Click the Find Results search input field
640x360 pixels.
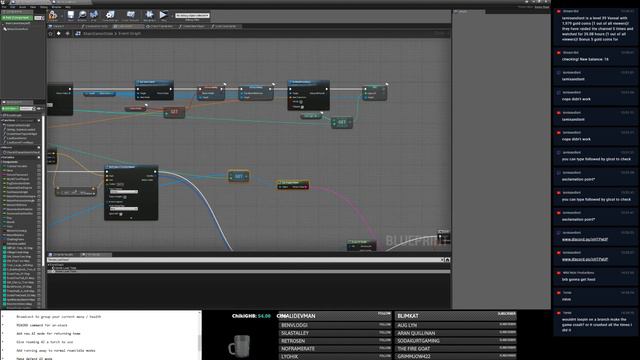245,260
